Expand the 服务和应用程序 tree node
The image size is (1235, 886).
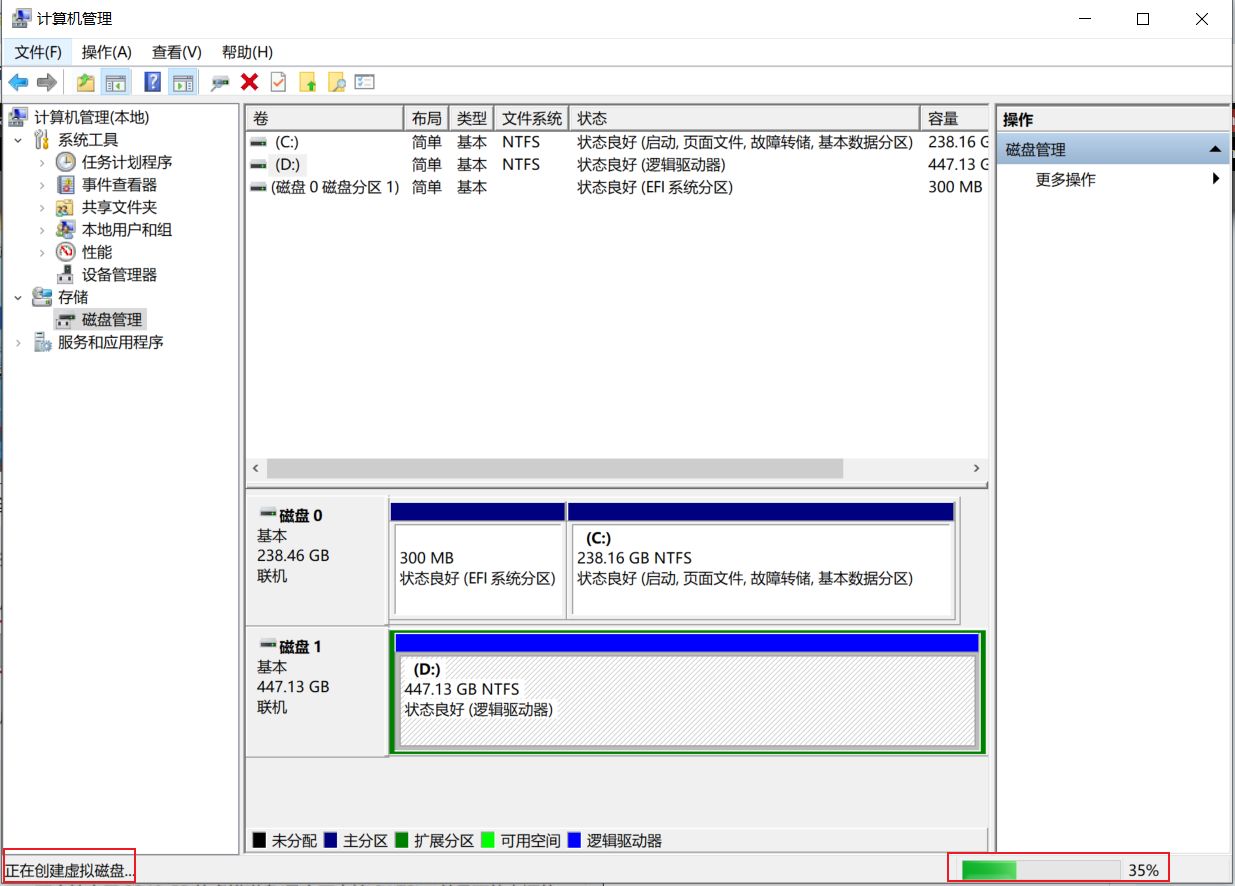[18, 342]
